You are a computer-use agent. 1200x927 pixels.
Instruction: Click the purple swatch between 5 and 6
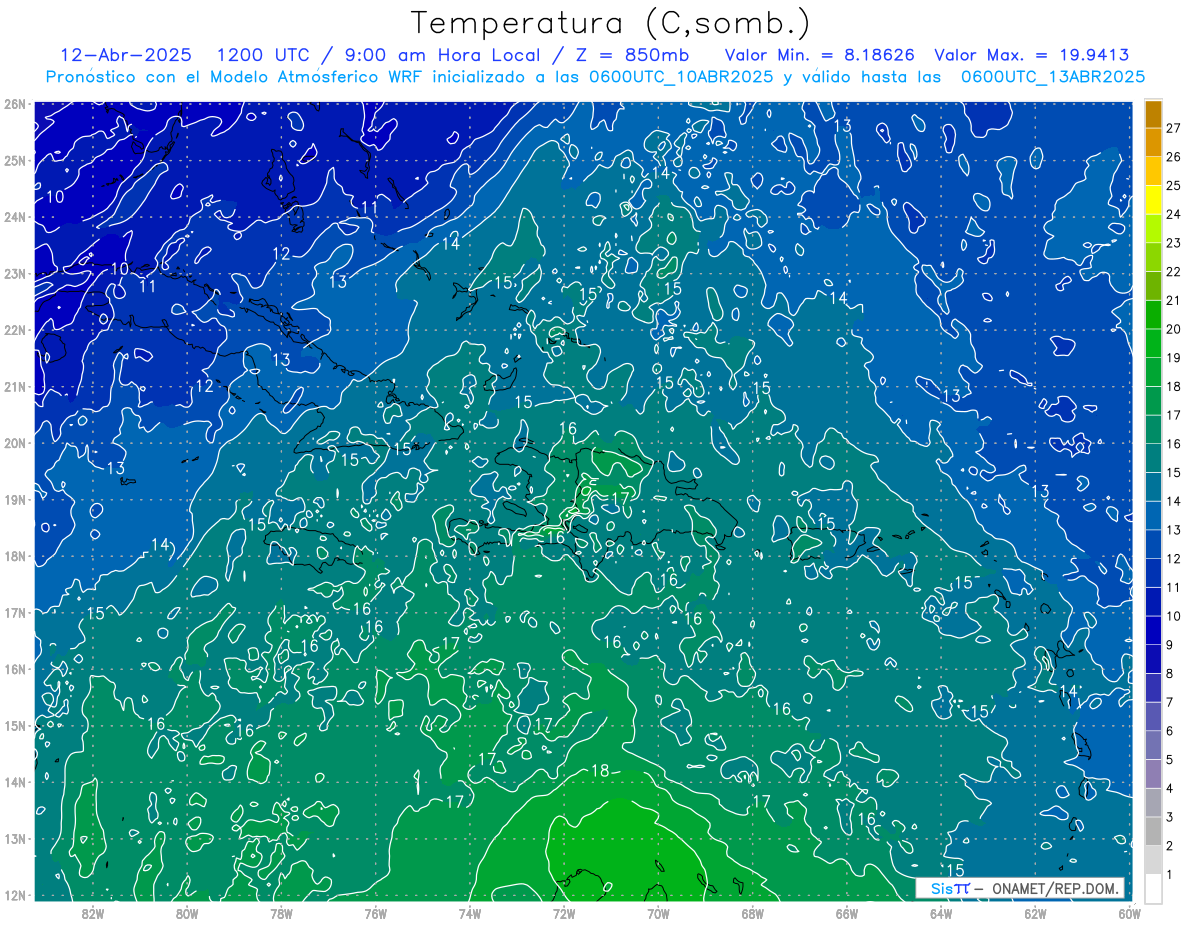(x=1153, y=745)
